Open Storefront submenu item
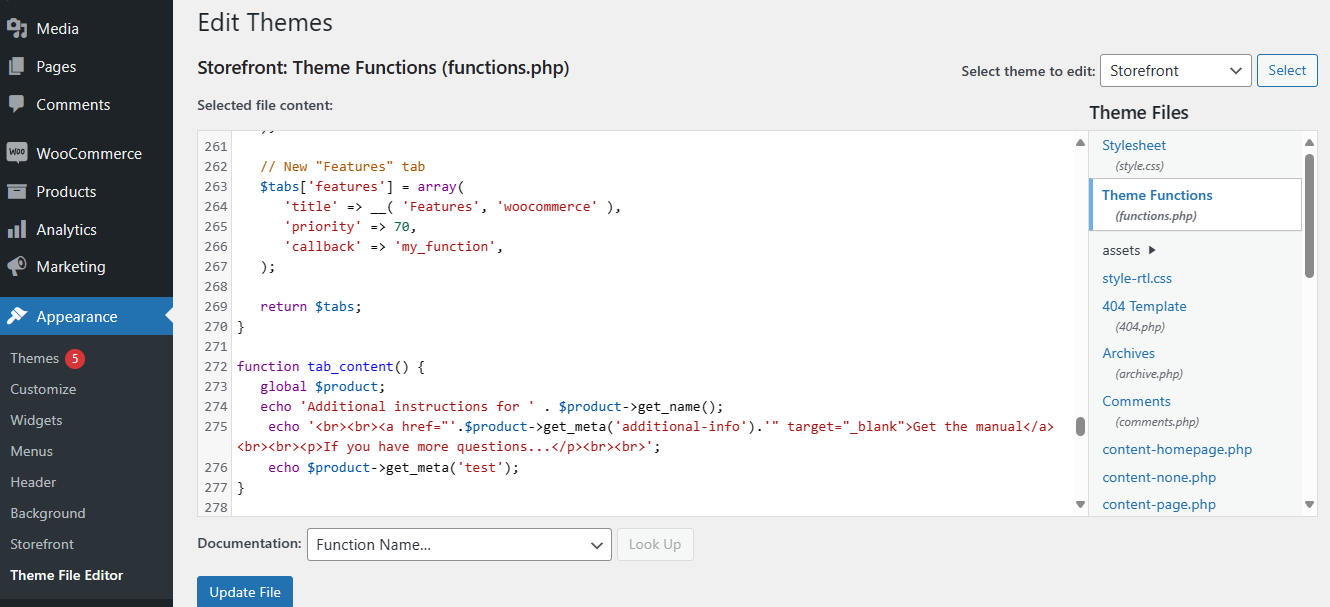The width and height of the screenshot is (1330, 607). pyautogui.click(x=42, y=544)
